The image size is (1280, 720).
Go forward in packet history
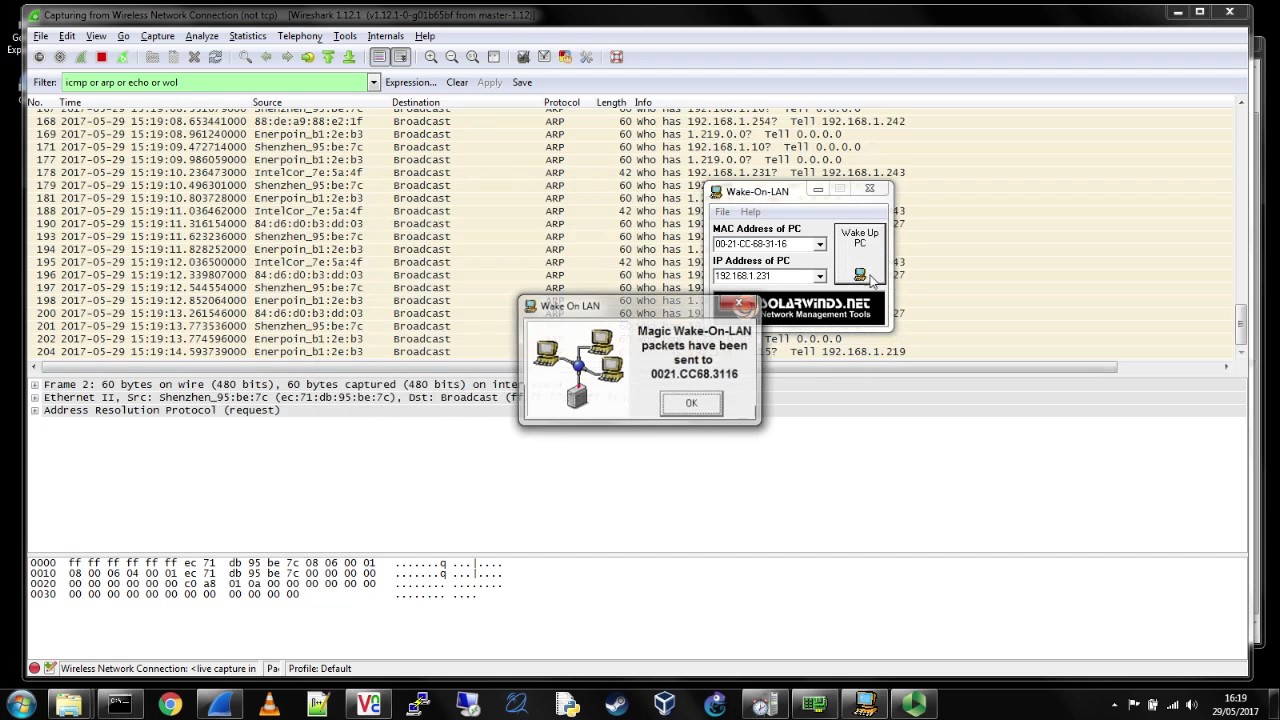click(x=287, y=57)
